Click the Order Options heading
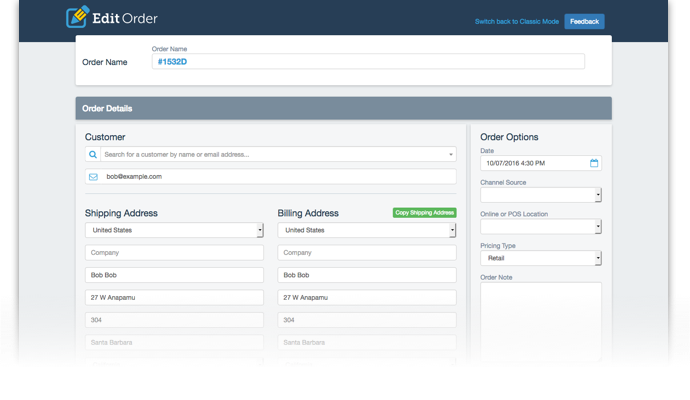The image size is (690, 400). pos(509,137)
